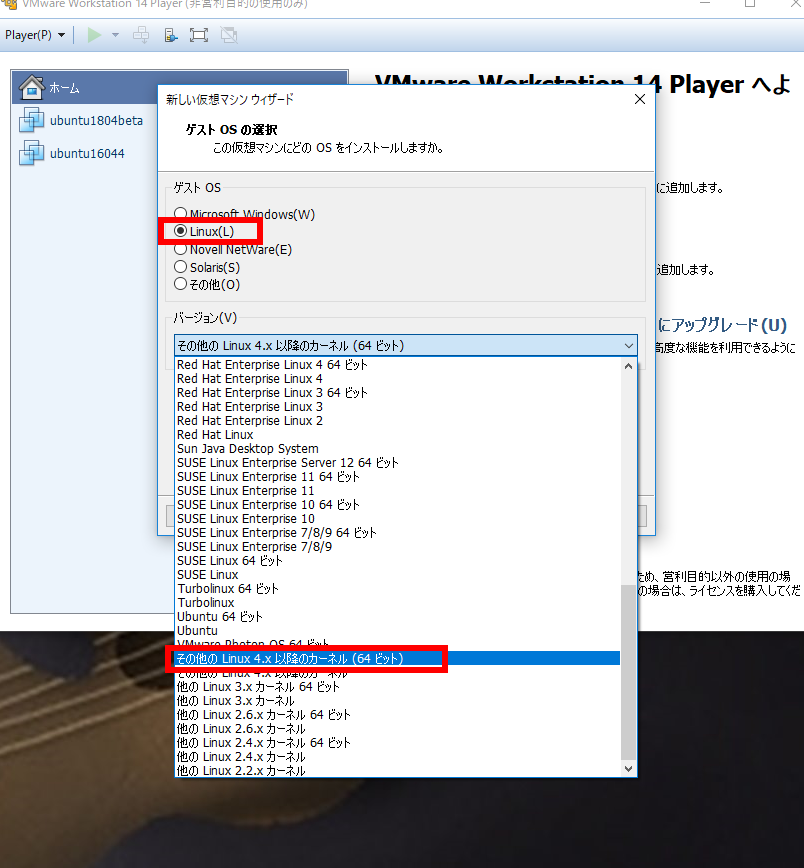
Task: Choose Red Hat Enterprise Linux 4 64 ビット
Action: coord(398,365)
